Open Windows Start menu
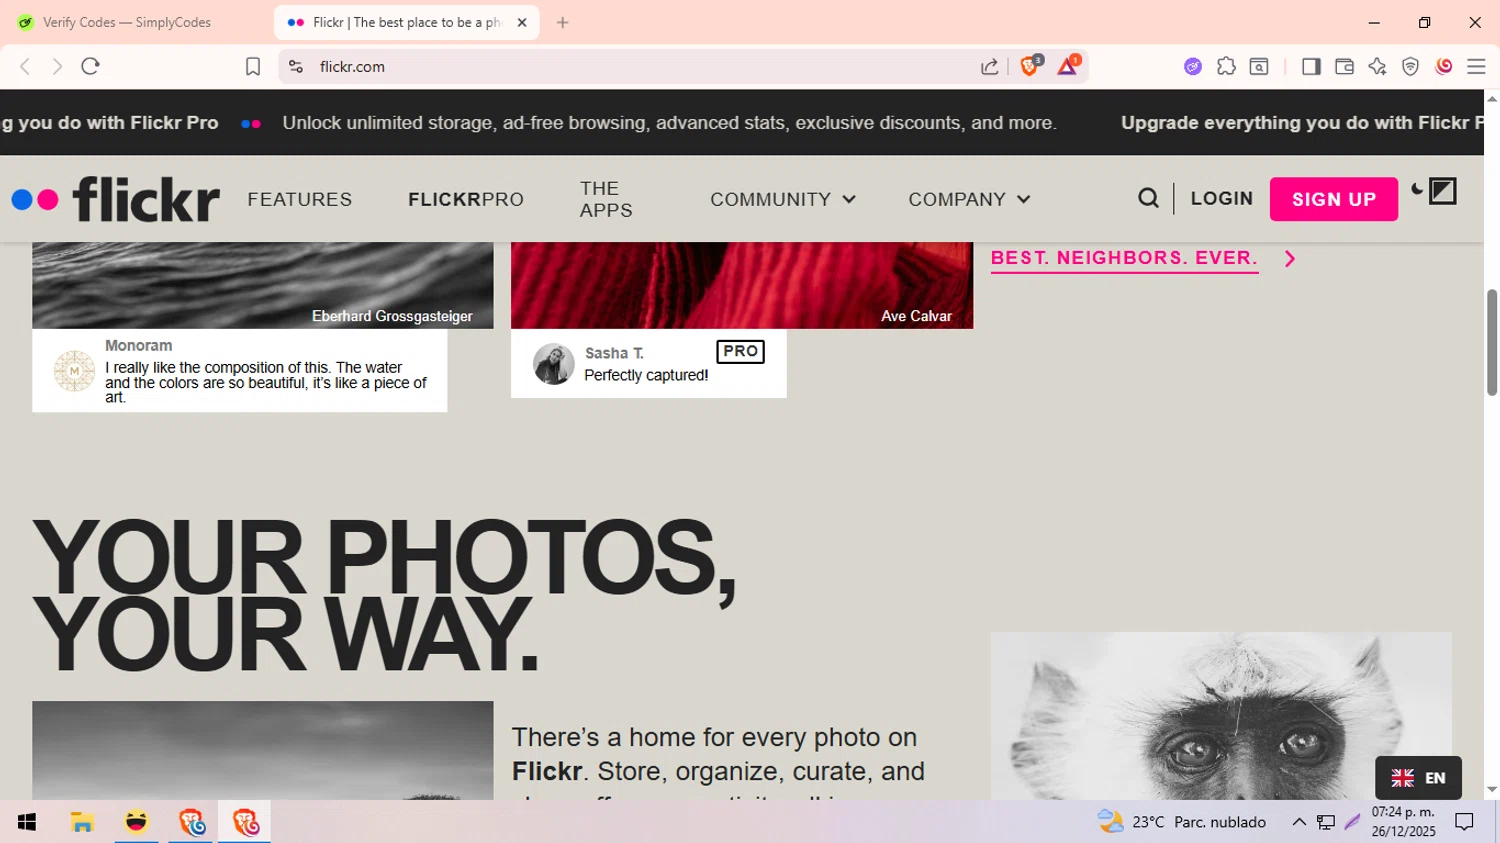This screenshot has width=1500, height=843. [27, 822]
